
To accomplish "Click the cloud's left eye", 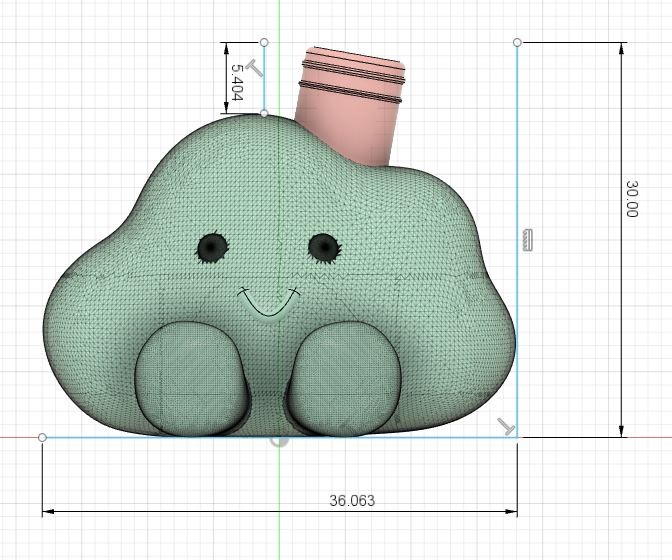I will point(211,247).
